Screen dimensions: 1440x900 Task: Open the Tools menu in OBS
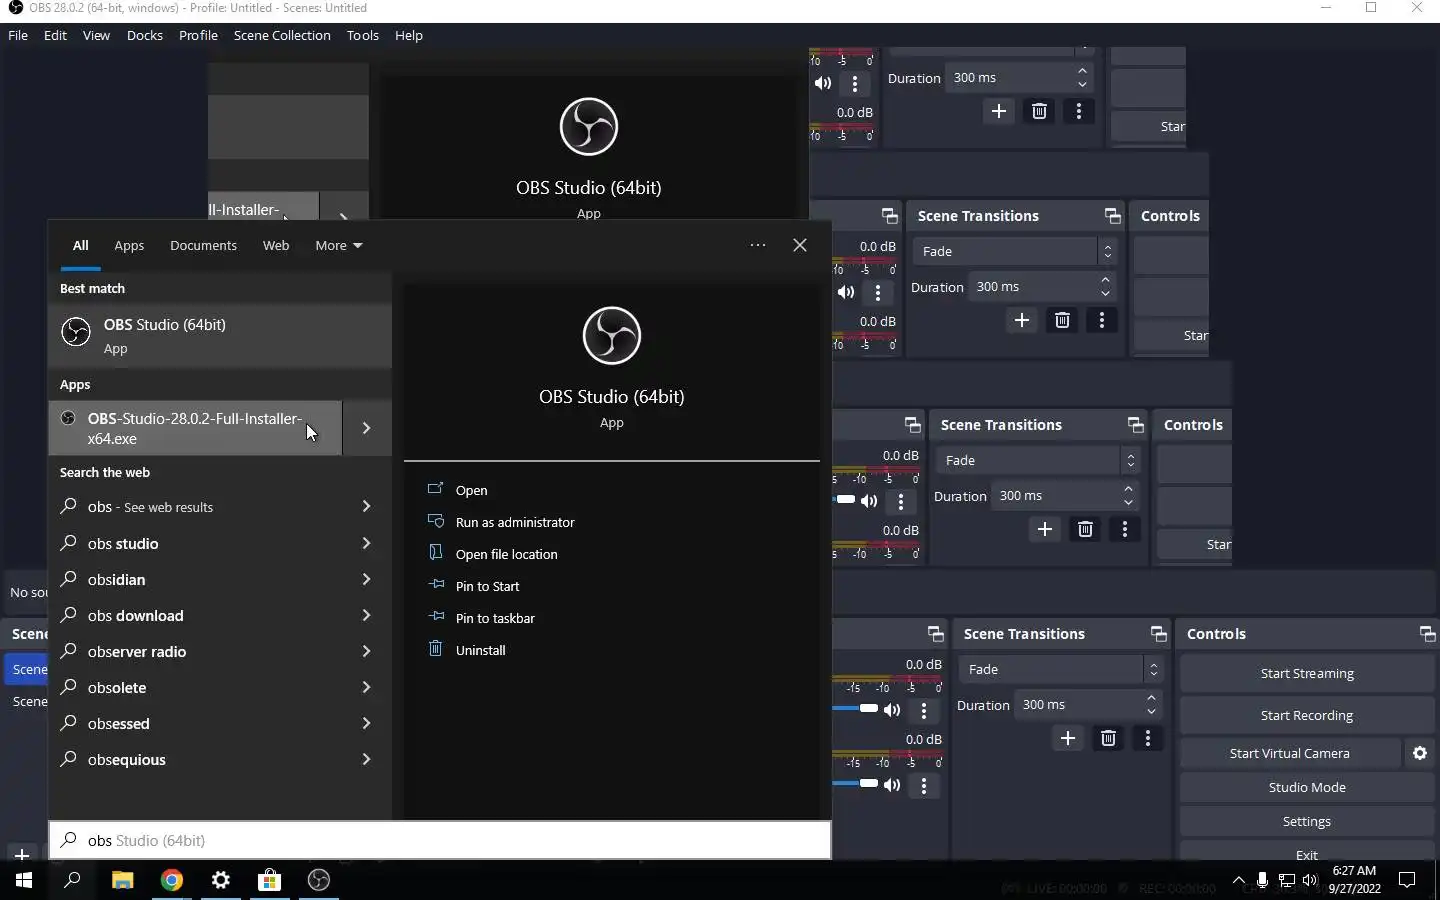pyautogui.click(x=363, y=35)
